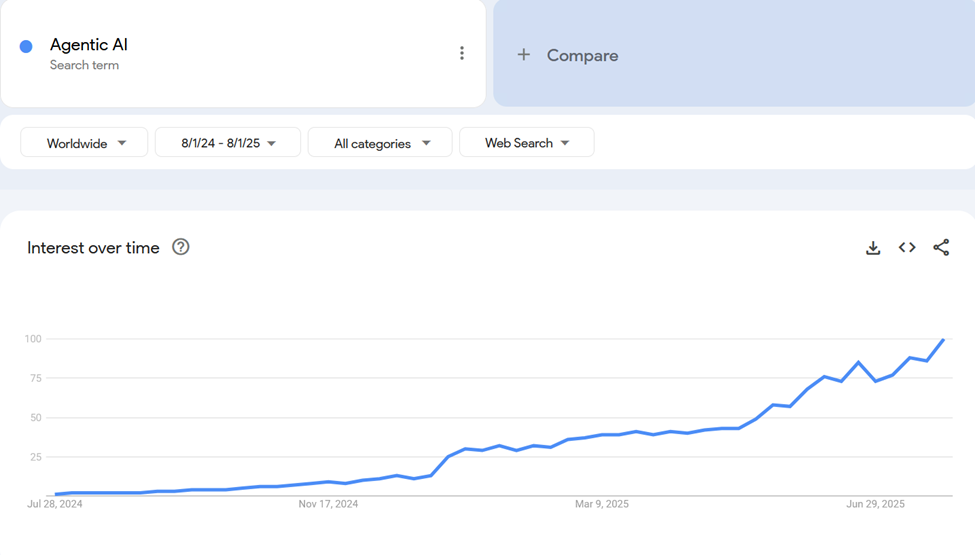Click the Compare label text
The width and height of the screenshot is (975, 555).
[x=582, y=56]
